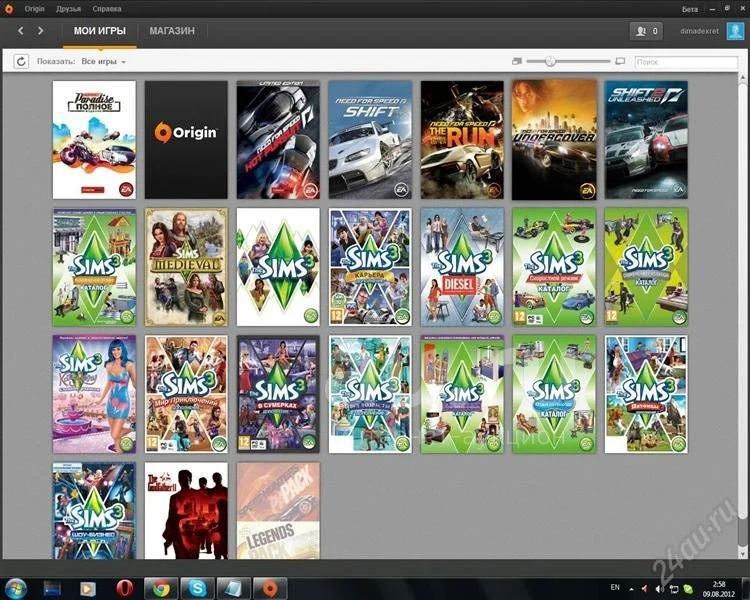
Task: Open the user avatar picture
Action: pyautogui.click(x=735, y=31)
